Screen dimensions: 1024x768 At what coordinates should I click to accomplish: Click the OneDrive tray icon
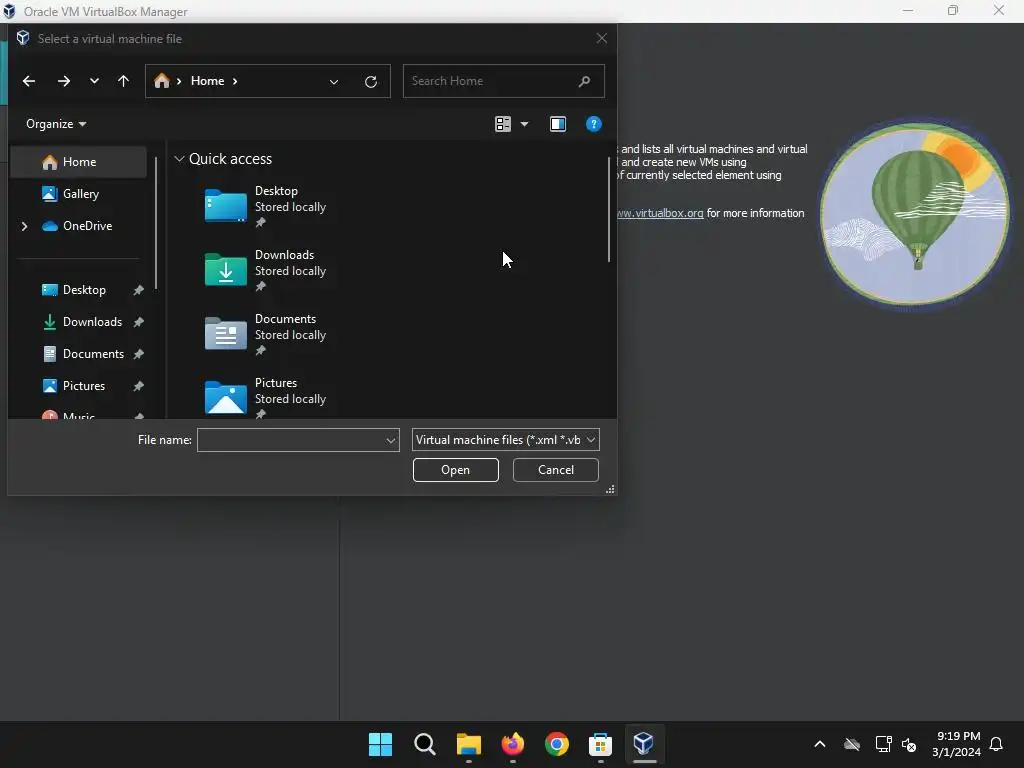852,744
